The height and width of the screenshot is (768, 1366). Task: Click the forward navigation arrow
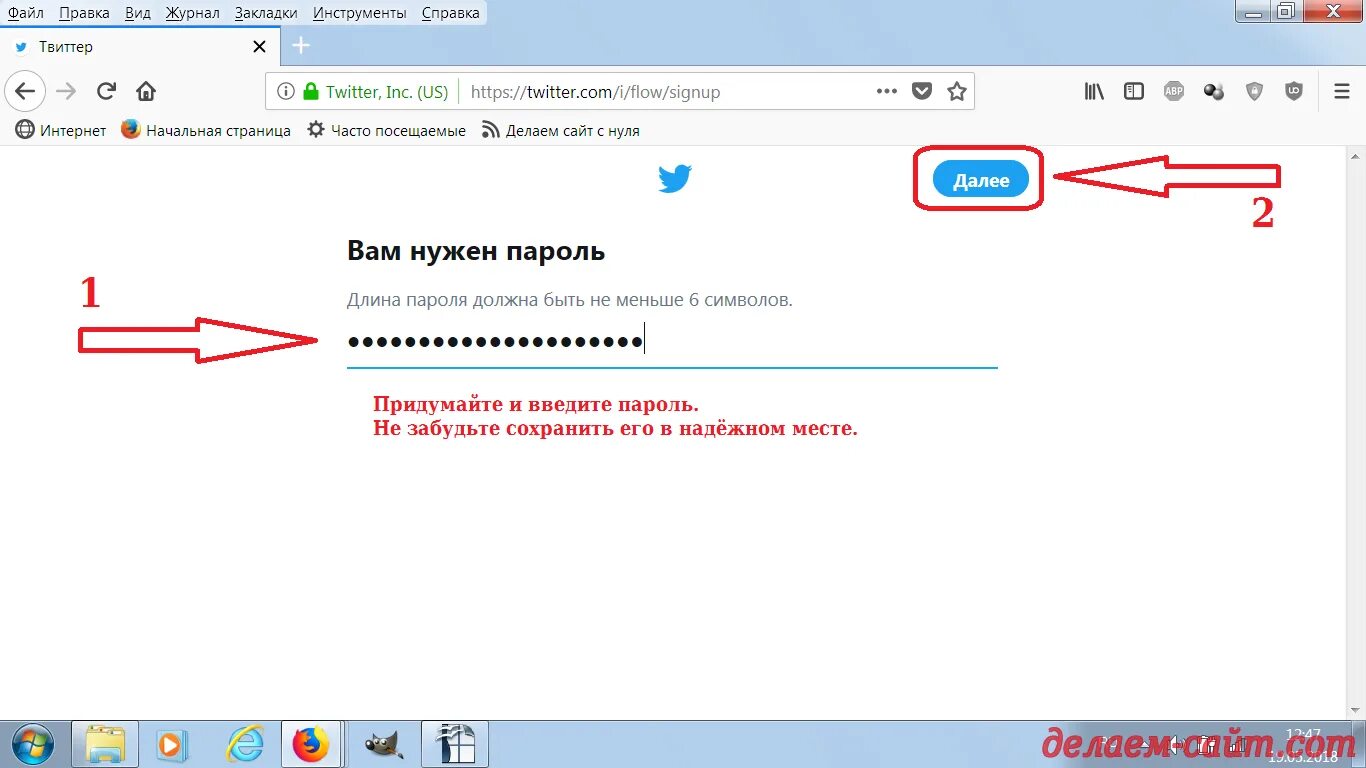[66, 92]
